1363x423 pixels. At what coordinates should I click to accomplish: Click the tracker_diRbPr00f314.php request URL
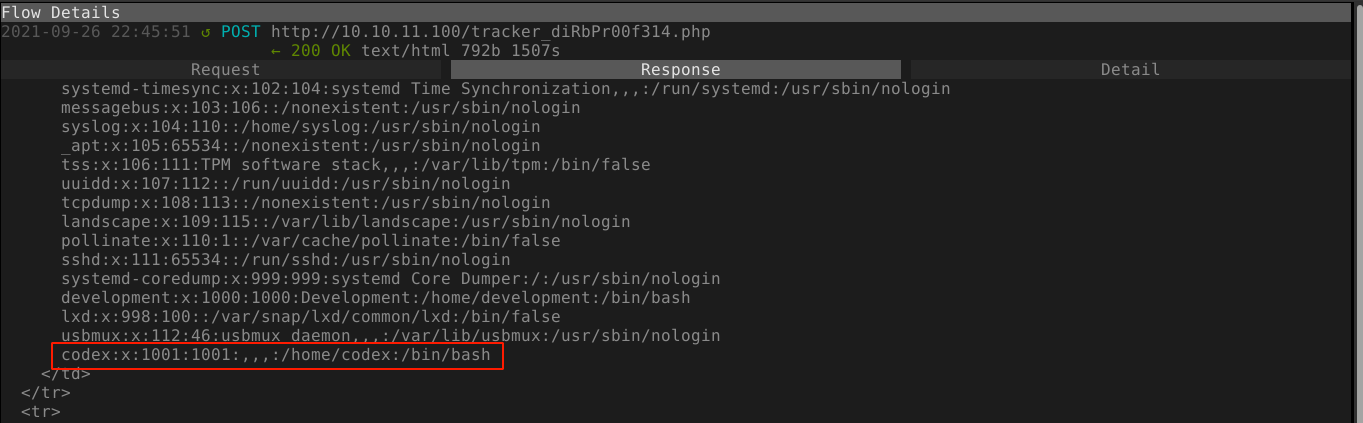[490, 31]
